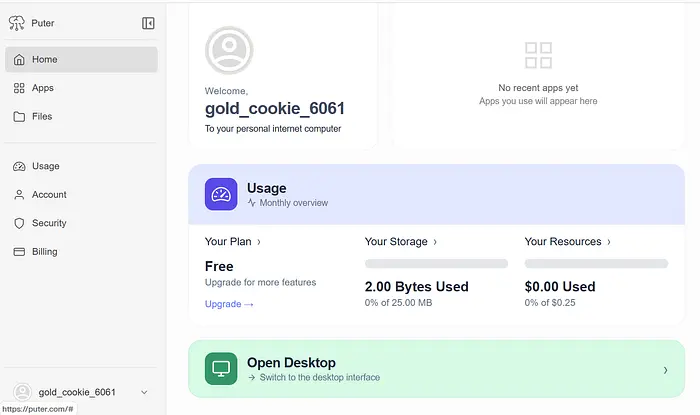700x415 pixels.
Task: Click the purple Usage speedometer icon
Action: coord(221,194)
